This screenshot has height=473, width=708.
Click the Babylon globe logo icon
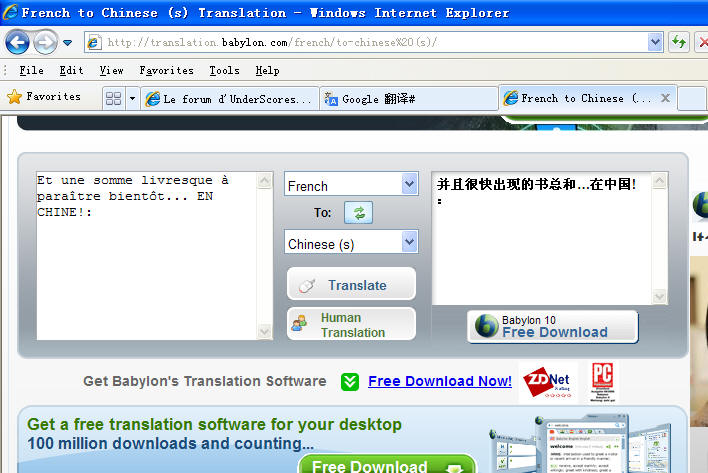click(486, 326)
